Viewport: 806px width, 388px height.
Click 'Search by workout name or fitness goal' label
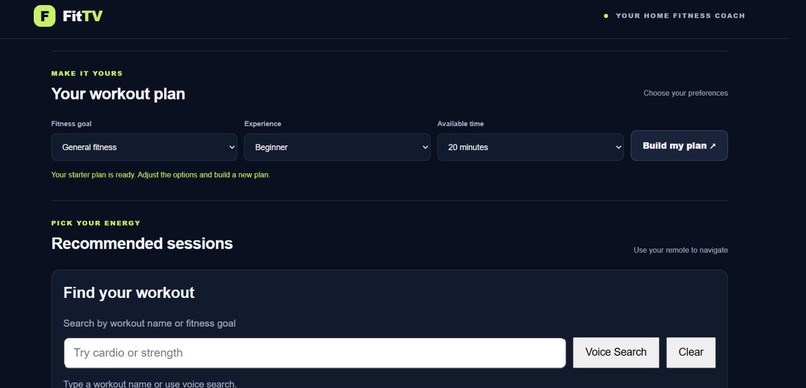click(150, 324)
